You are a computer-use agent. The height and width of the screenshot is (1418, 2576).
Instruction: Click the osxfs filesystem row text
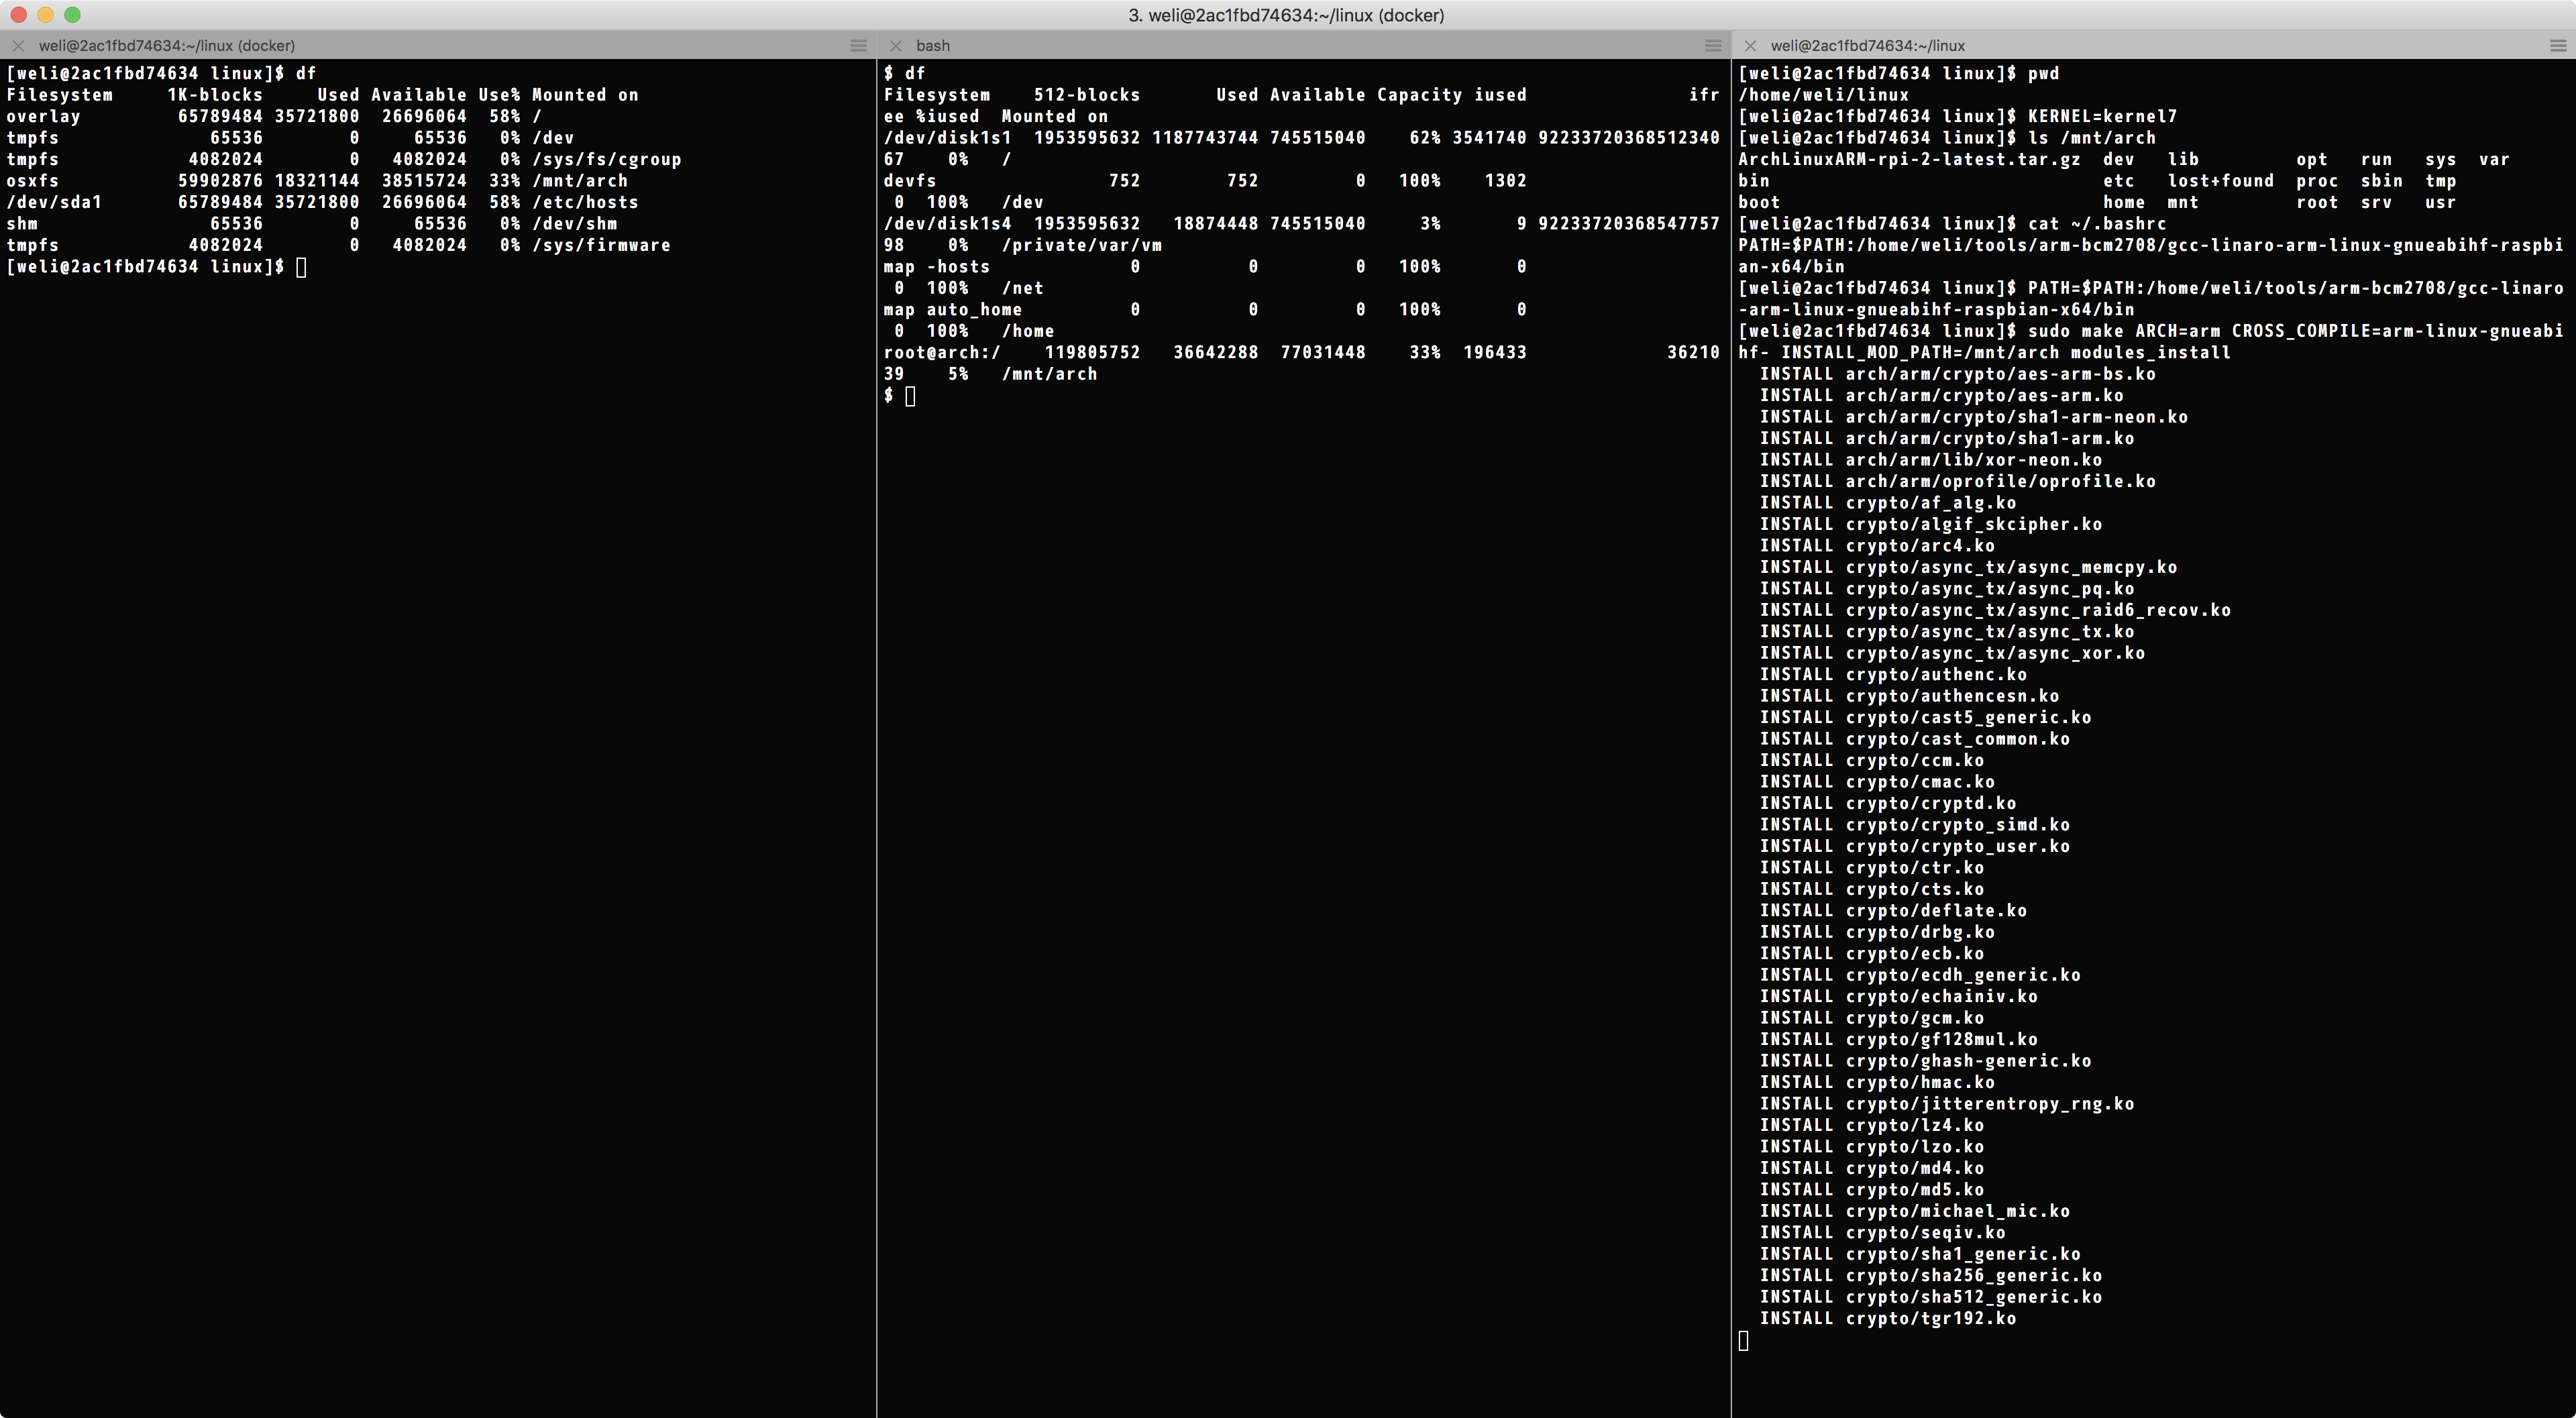coord(32,181)
